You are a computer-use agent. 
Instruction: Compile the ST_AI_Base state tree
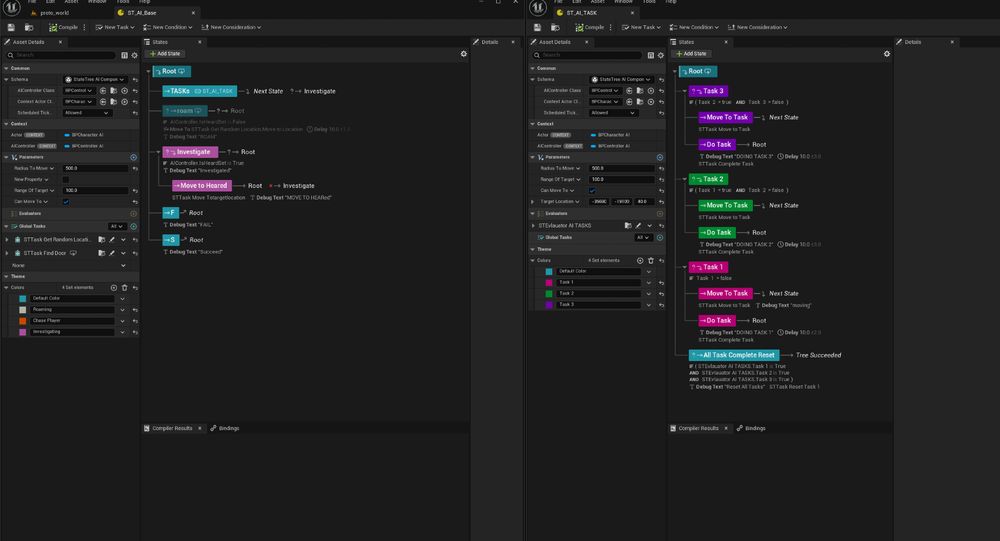(x=63, y=27)
